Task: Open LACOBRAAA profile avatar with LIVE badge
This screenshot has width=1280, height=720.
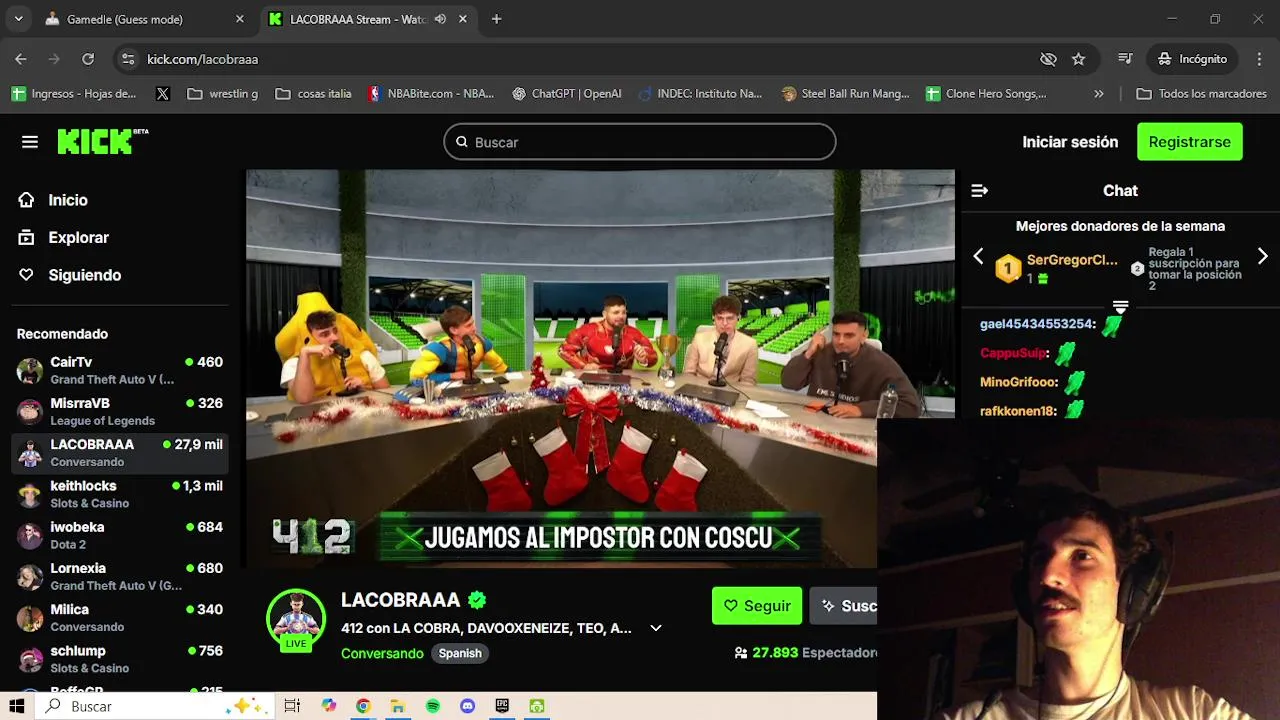Action: [296, 619]
